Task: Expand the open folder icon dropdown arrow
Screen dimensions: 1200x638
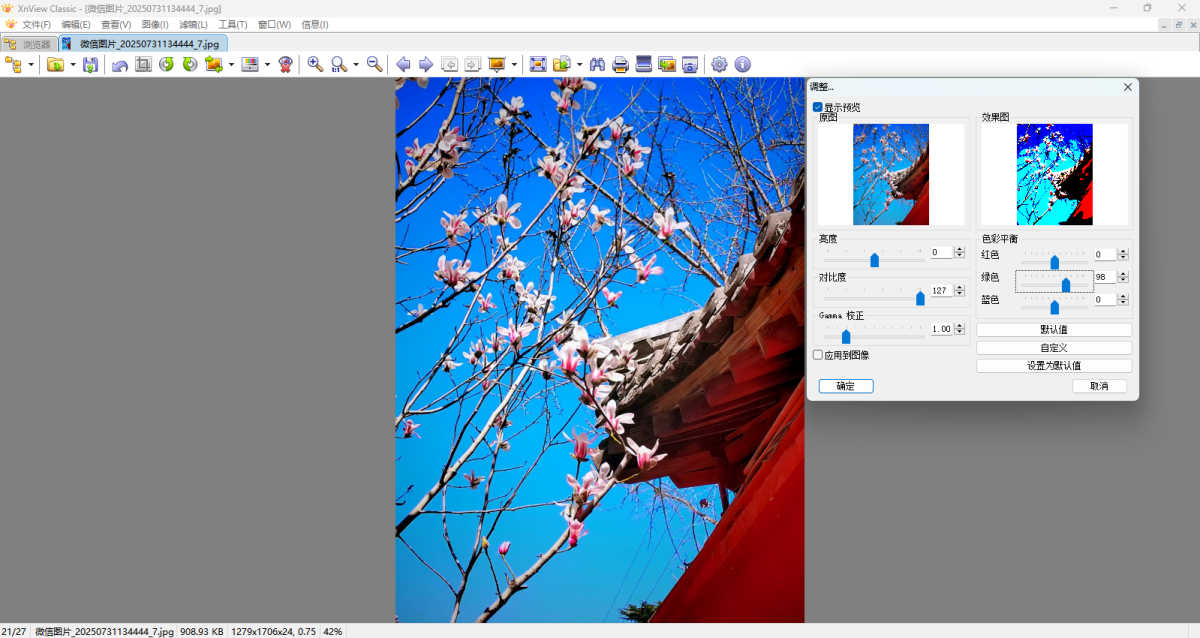Action: [73, 65]
